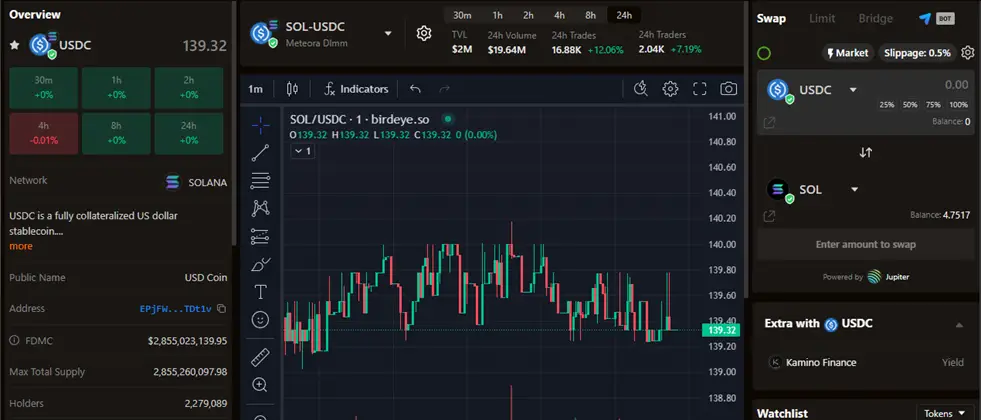Select the ruler measure tool
The width and height of the screenshot is (981, 420).
click(x=260, y=356)
